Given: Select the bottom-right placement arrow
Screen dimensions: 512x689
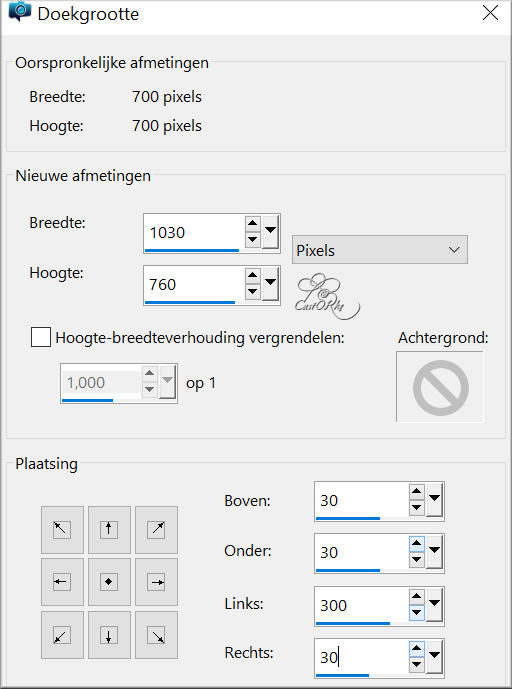Looking at the screenshot, I should [x=156, y=635].
